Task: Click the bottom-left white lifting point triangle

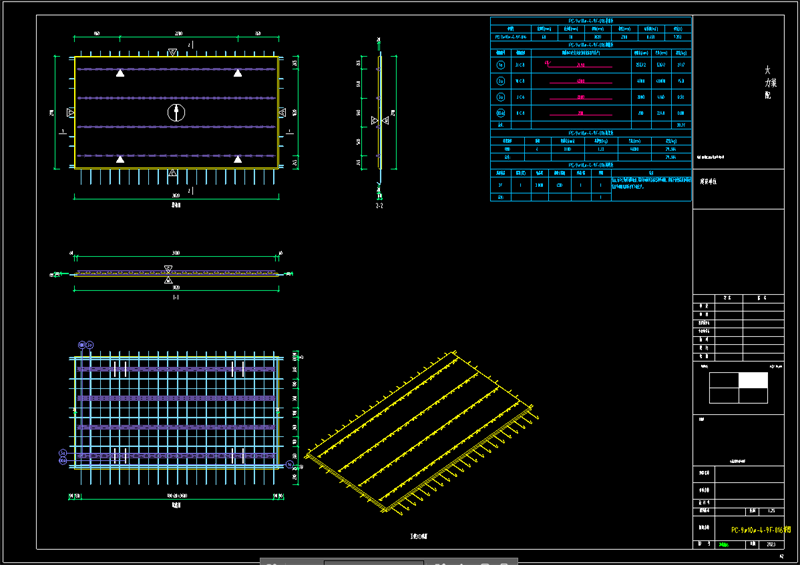Action: pyautogui.click(x=120, y=159)
